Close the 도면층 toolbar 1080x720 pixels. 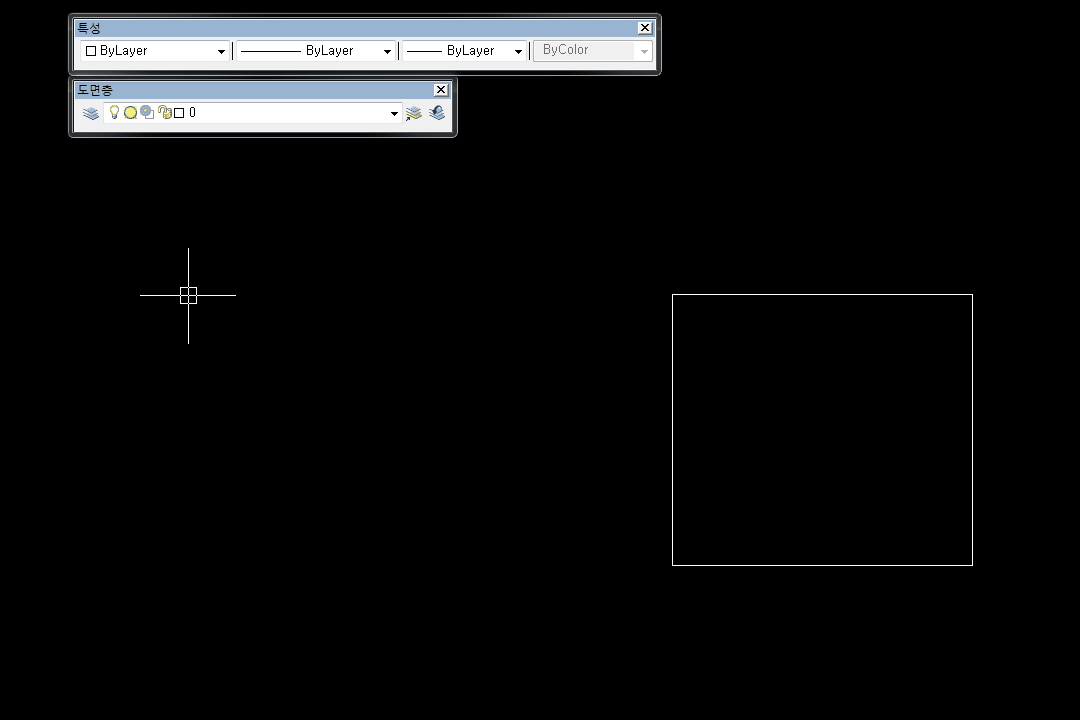click(x=441, y=90)
